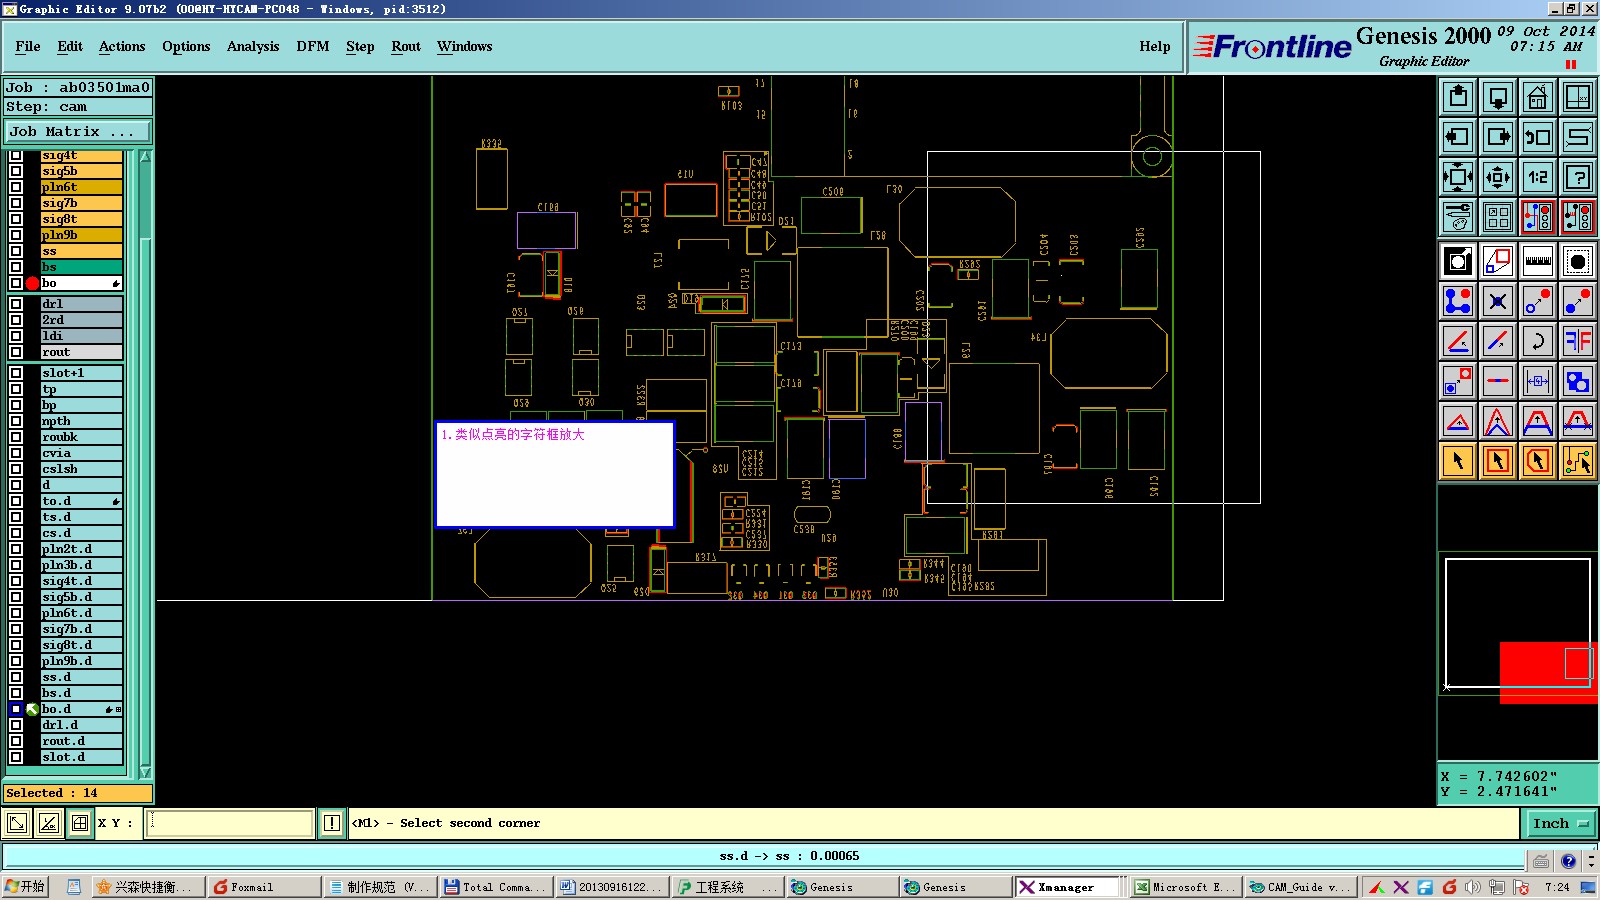Toggle the rout layer checkbox

(16, 352)
